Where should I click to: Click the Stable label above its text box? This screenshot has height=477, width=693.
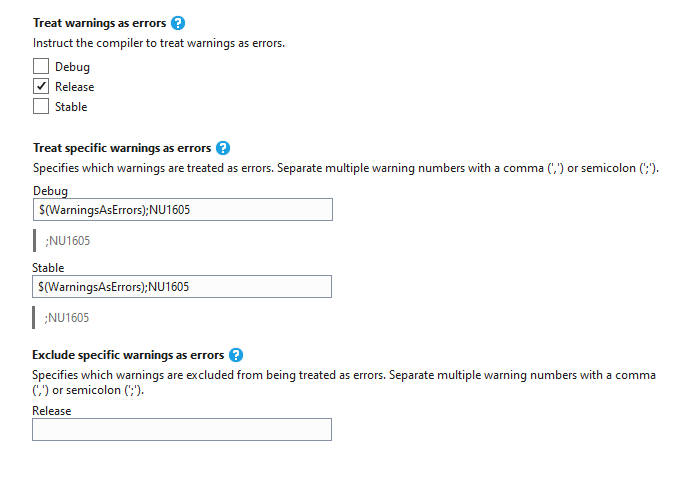pyautogui.click(x=48, y=268)
